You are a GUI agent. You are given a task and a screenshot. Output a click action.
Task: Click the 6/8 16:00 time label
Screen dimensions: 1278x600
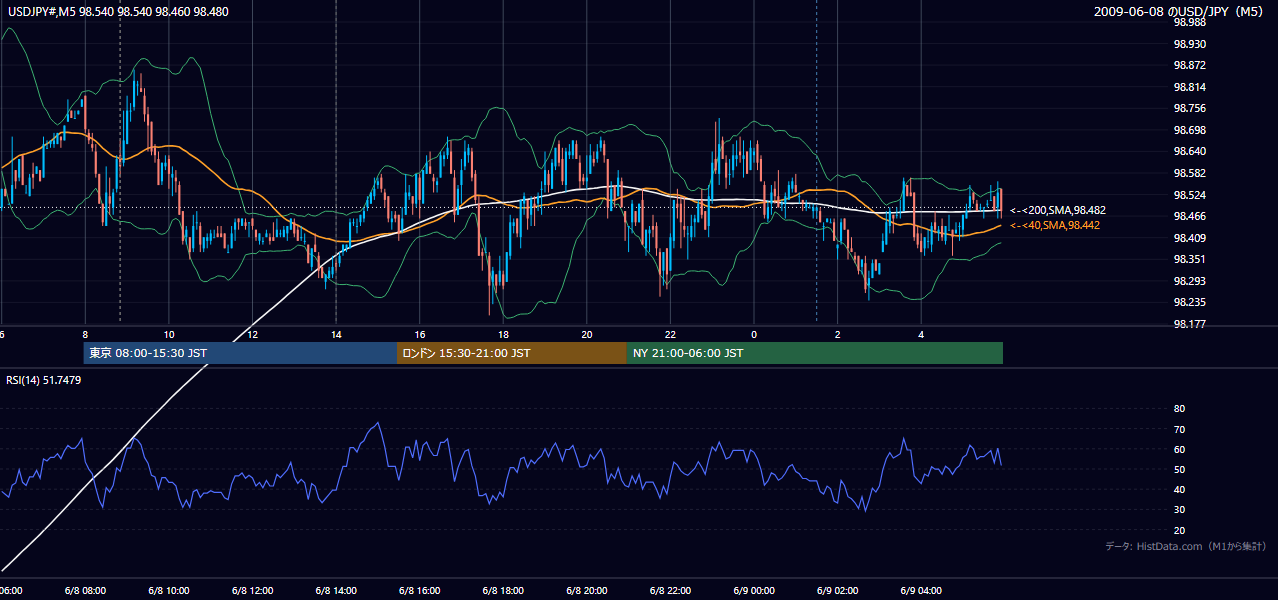pyautogui.click(x=420, y=591)
